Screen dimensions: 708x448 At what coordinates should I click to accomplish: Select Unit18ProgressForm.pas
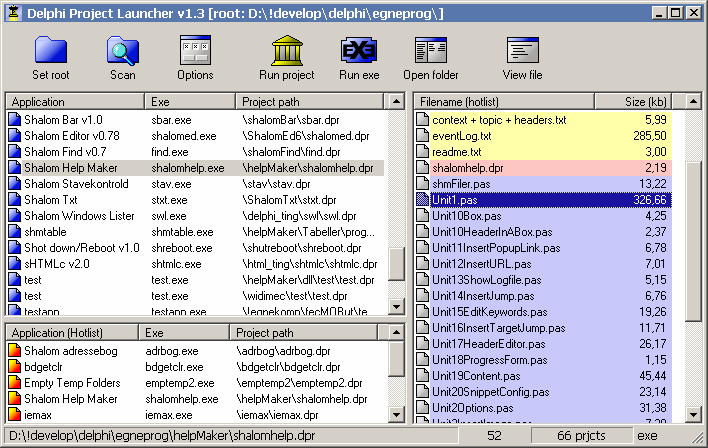click(x=544, y=360)
